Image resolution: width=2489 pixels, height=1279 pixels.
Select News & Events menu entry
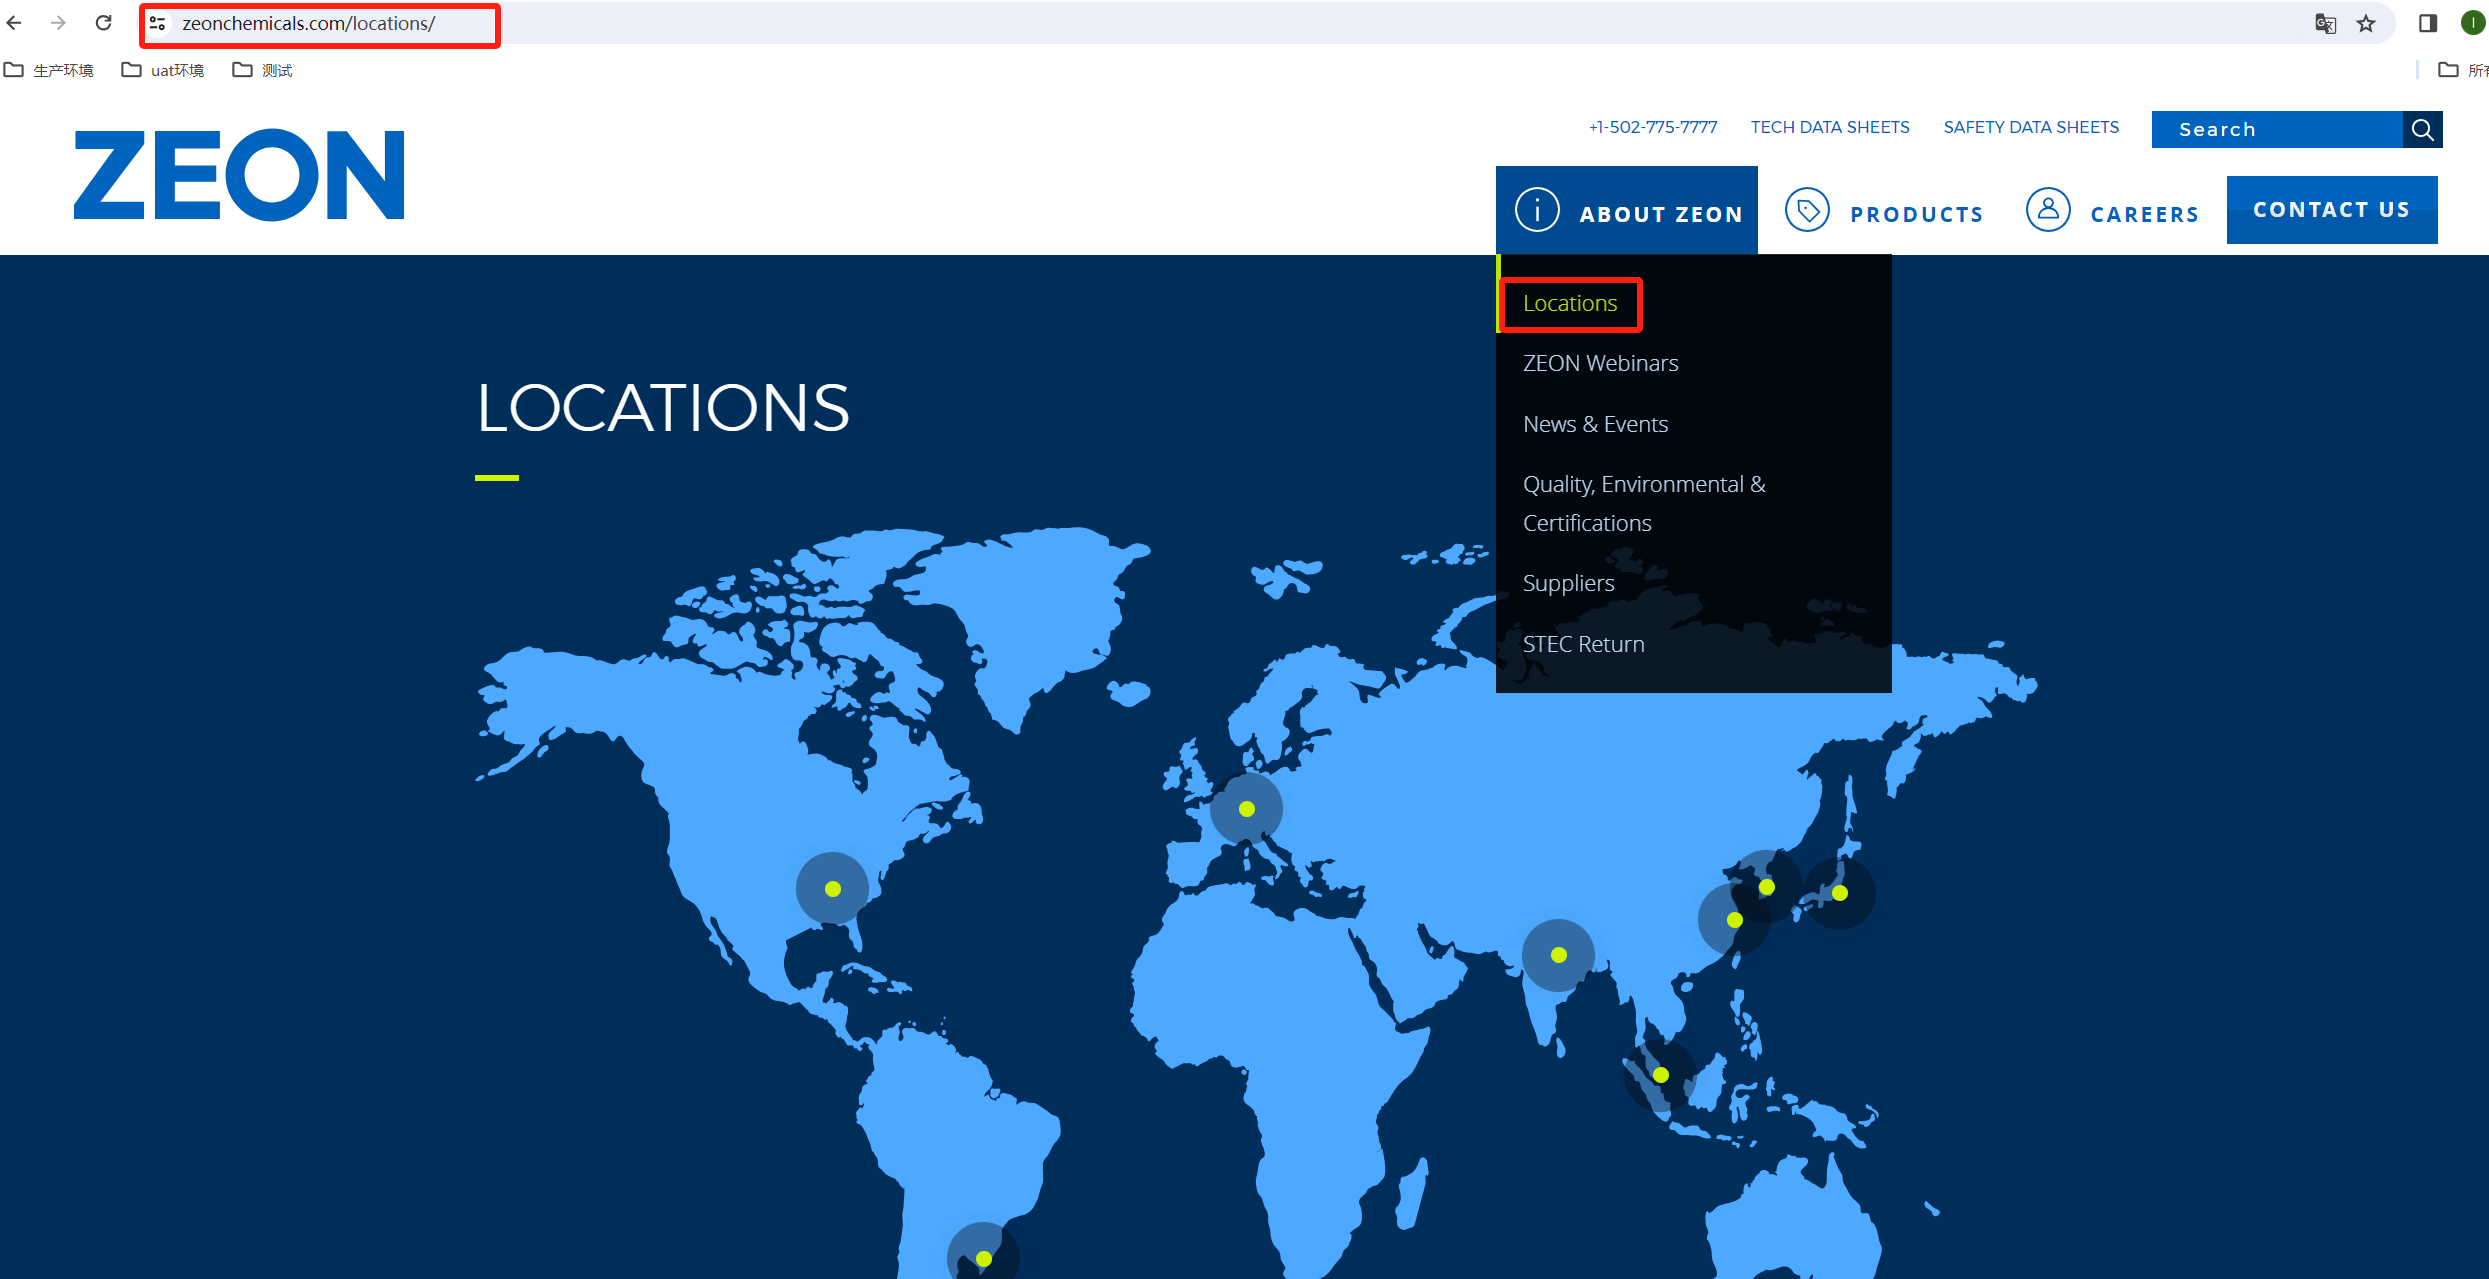[1595, 424]
